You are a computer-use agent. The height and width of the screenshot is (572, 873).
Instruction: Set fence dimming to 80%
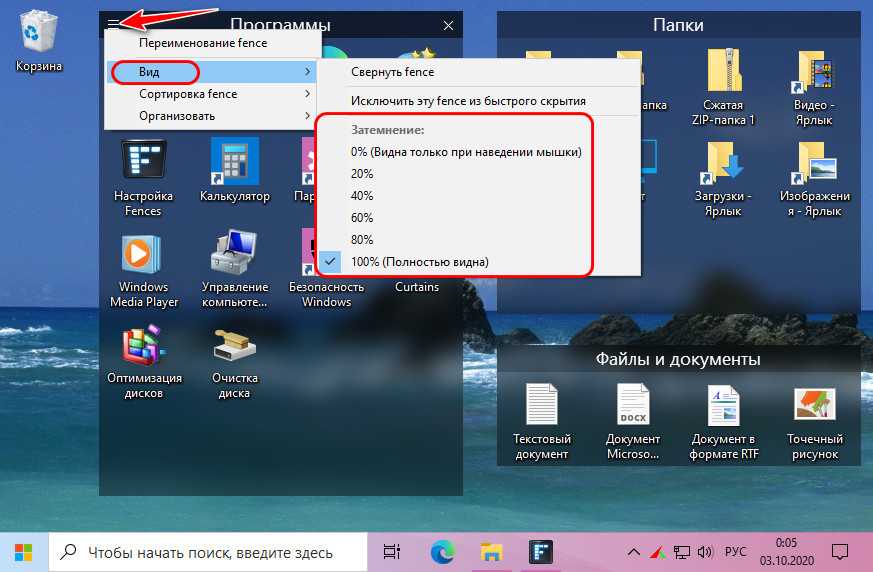(x=479, y=239)
